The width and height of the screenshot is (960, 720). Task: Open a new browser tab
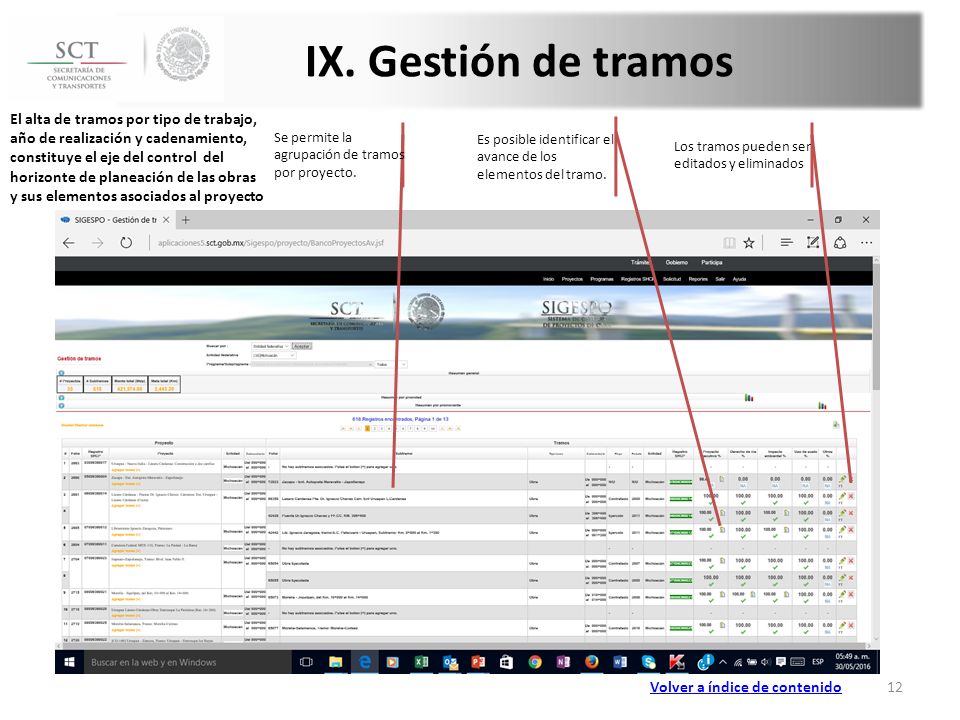pos(186,220)
